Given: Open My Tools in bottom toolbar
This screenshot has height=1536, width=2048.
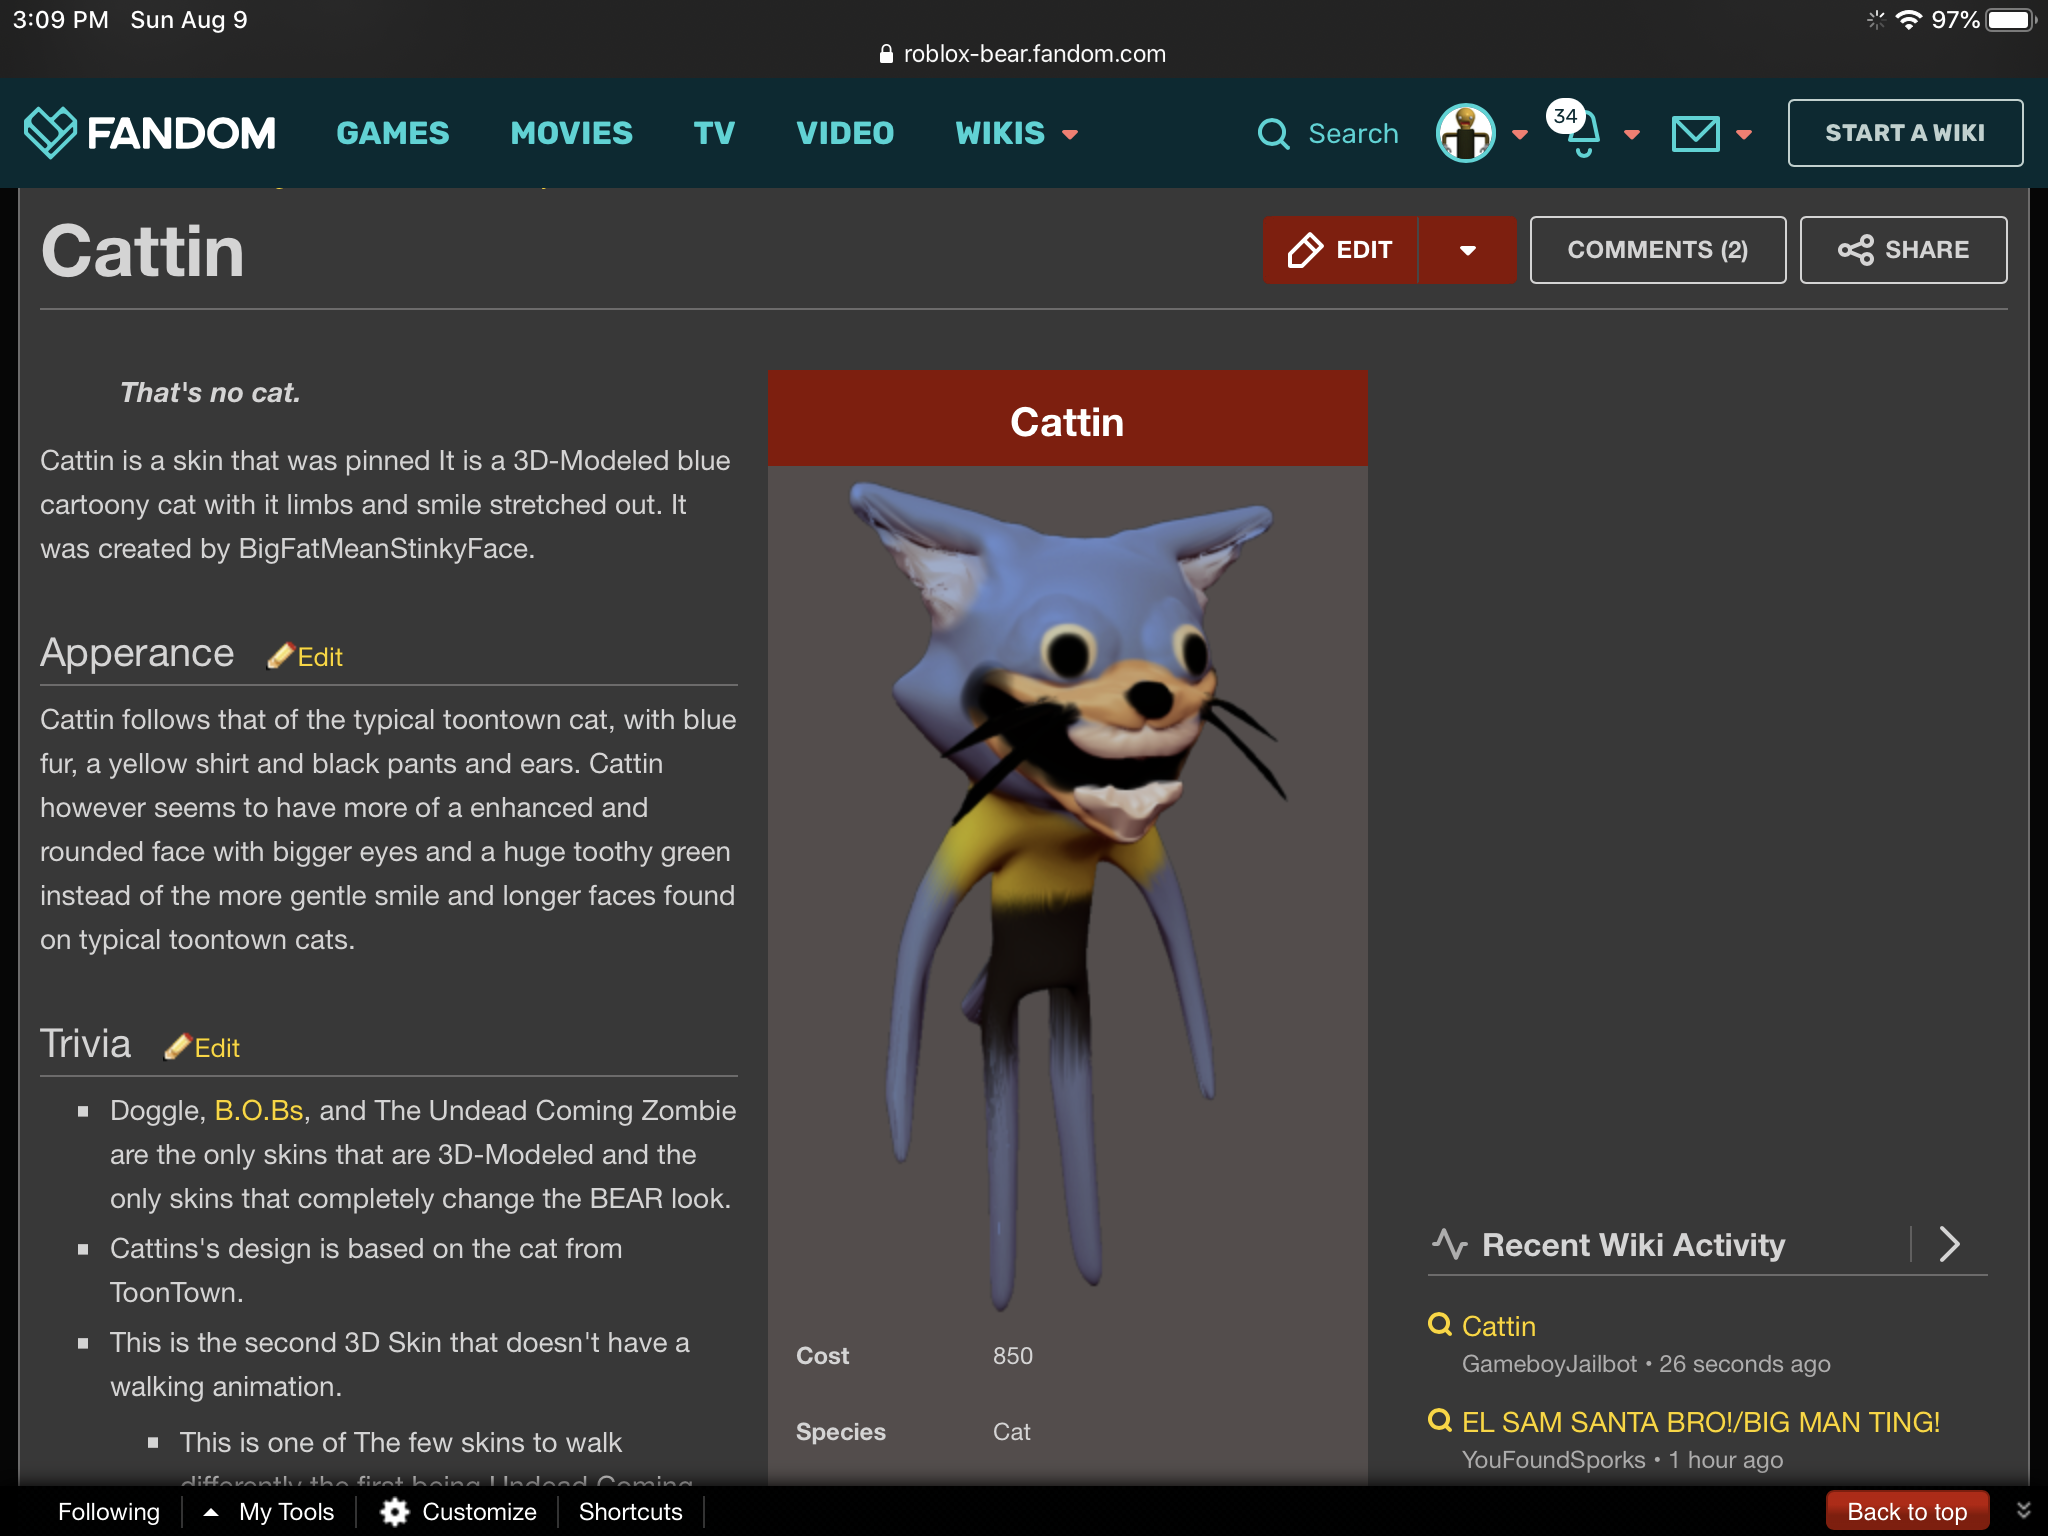Looking at the screenshot, I should [286, 1512].
